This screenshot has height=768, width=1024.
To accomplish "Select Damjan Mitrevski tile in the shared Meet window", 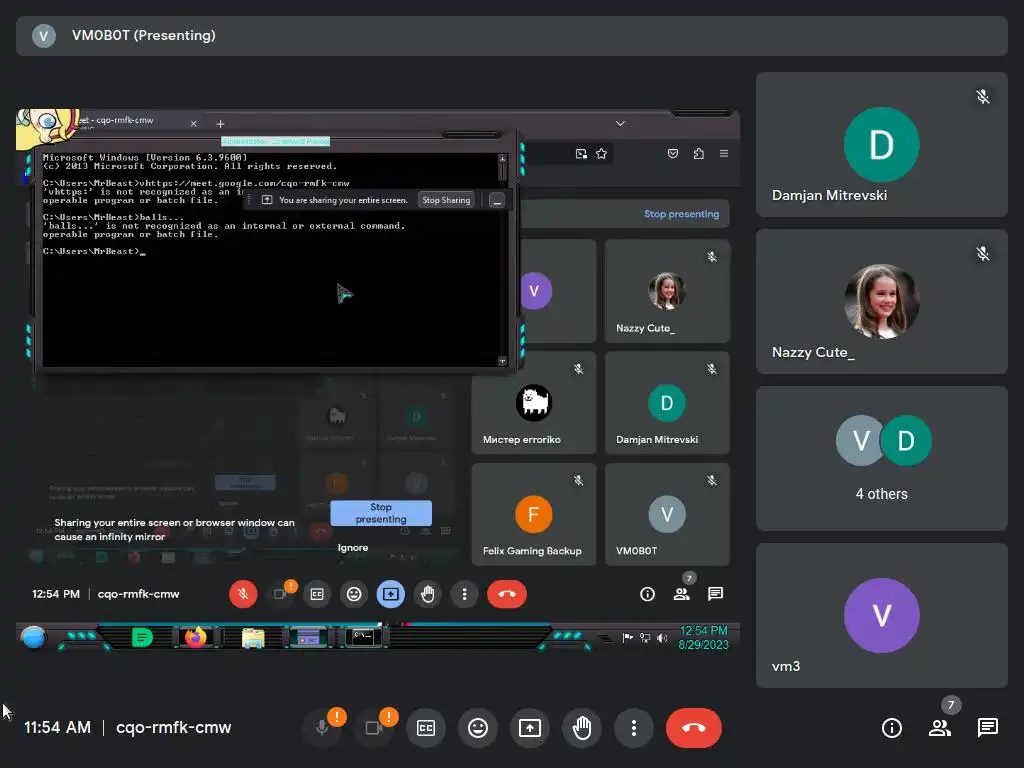I will coord(667,403).
